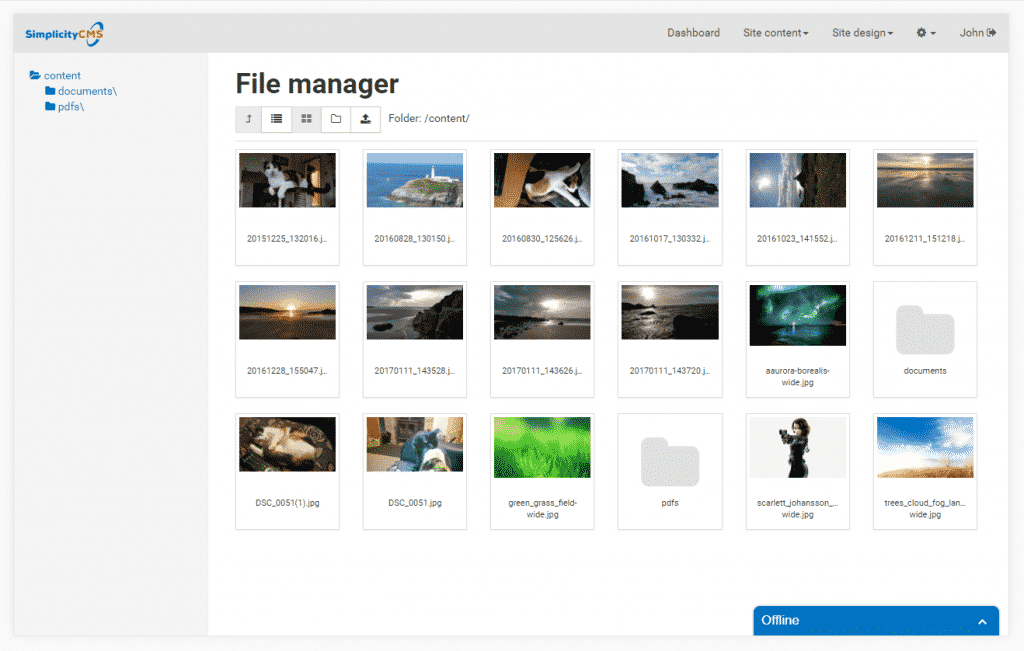Image resolution: width=1024 pixels, height=651 pixels.
Task: Select documents\ in the left sidebar
Action: 84,90
